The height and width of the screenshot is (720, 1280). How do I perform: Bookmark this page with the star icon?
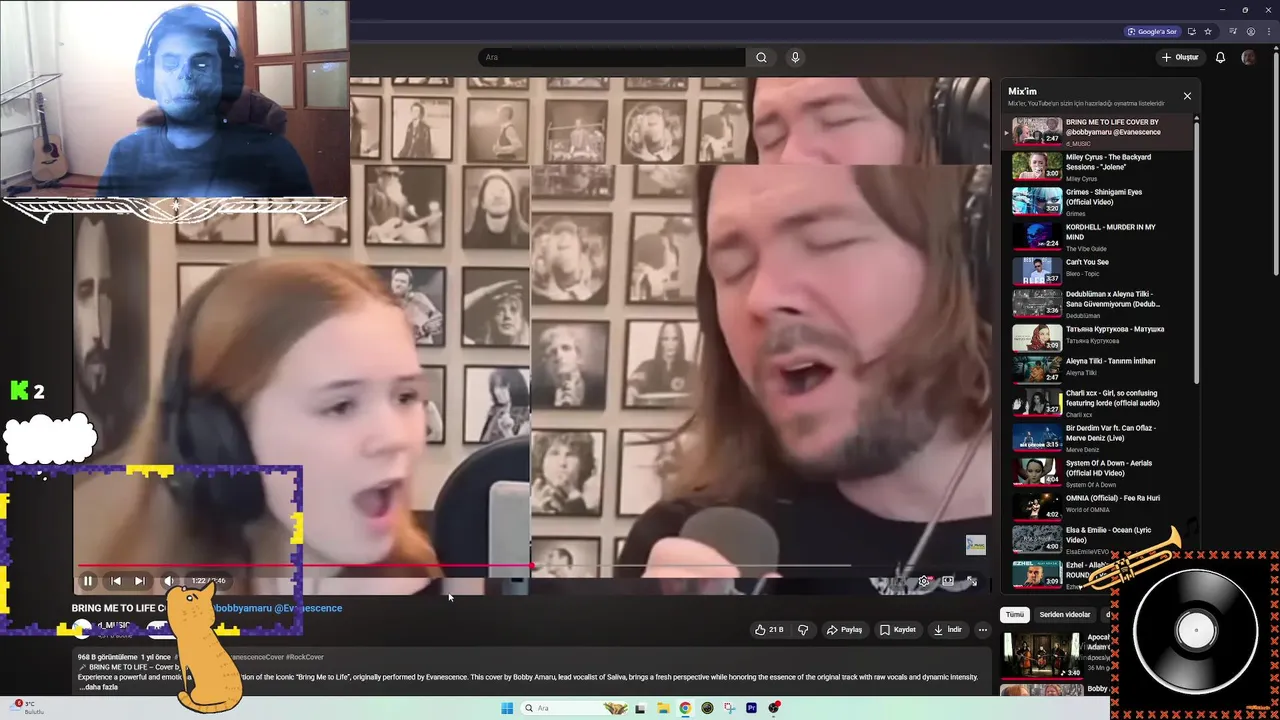pos(1207,31)
